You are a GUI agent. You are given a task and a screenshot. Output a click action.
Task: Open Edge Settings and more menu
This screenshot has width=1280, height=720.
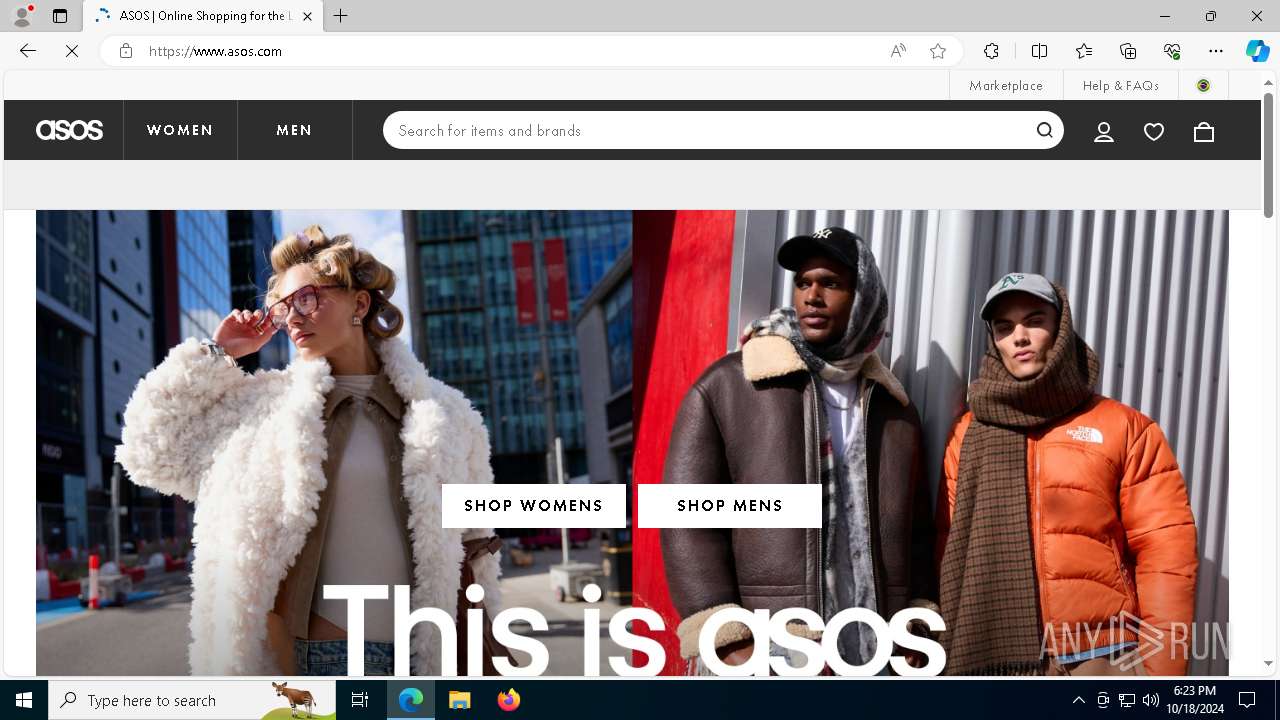point(1216,51)
